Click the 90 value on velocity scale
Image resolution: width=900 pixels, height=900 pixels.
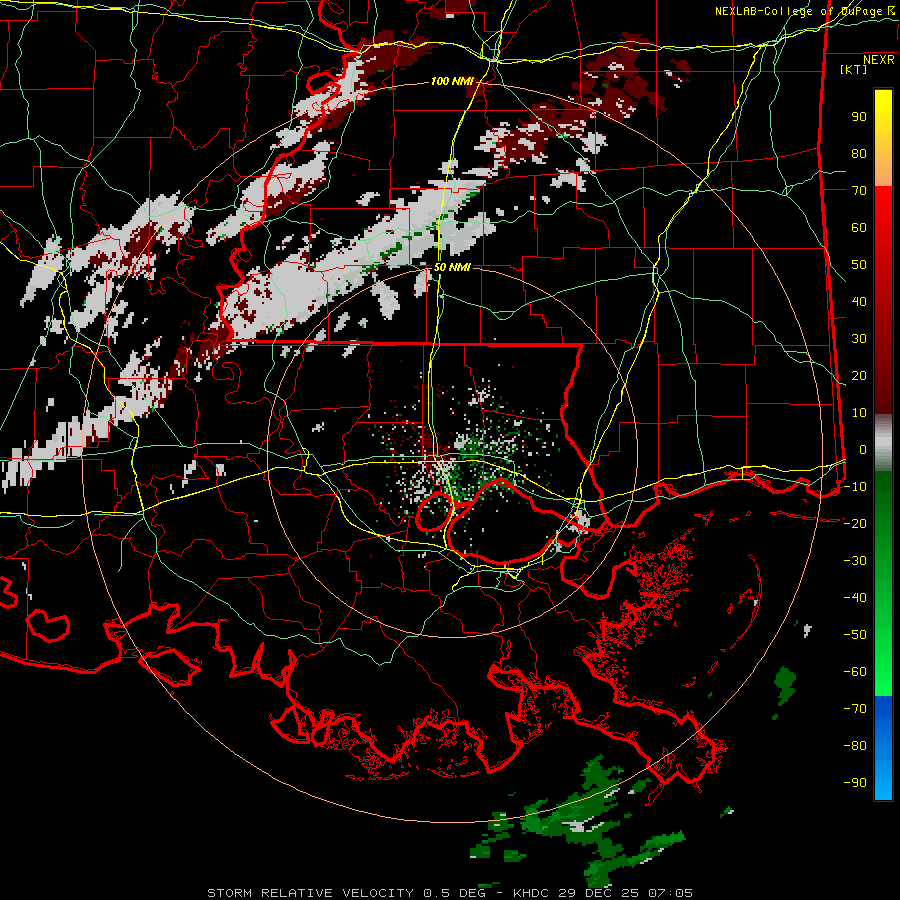click(859, 117)
